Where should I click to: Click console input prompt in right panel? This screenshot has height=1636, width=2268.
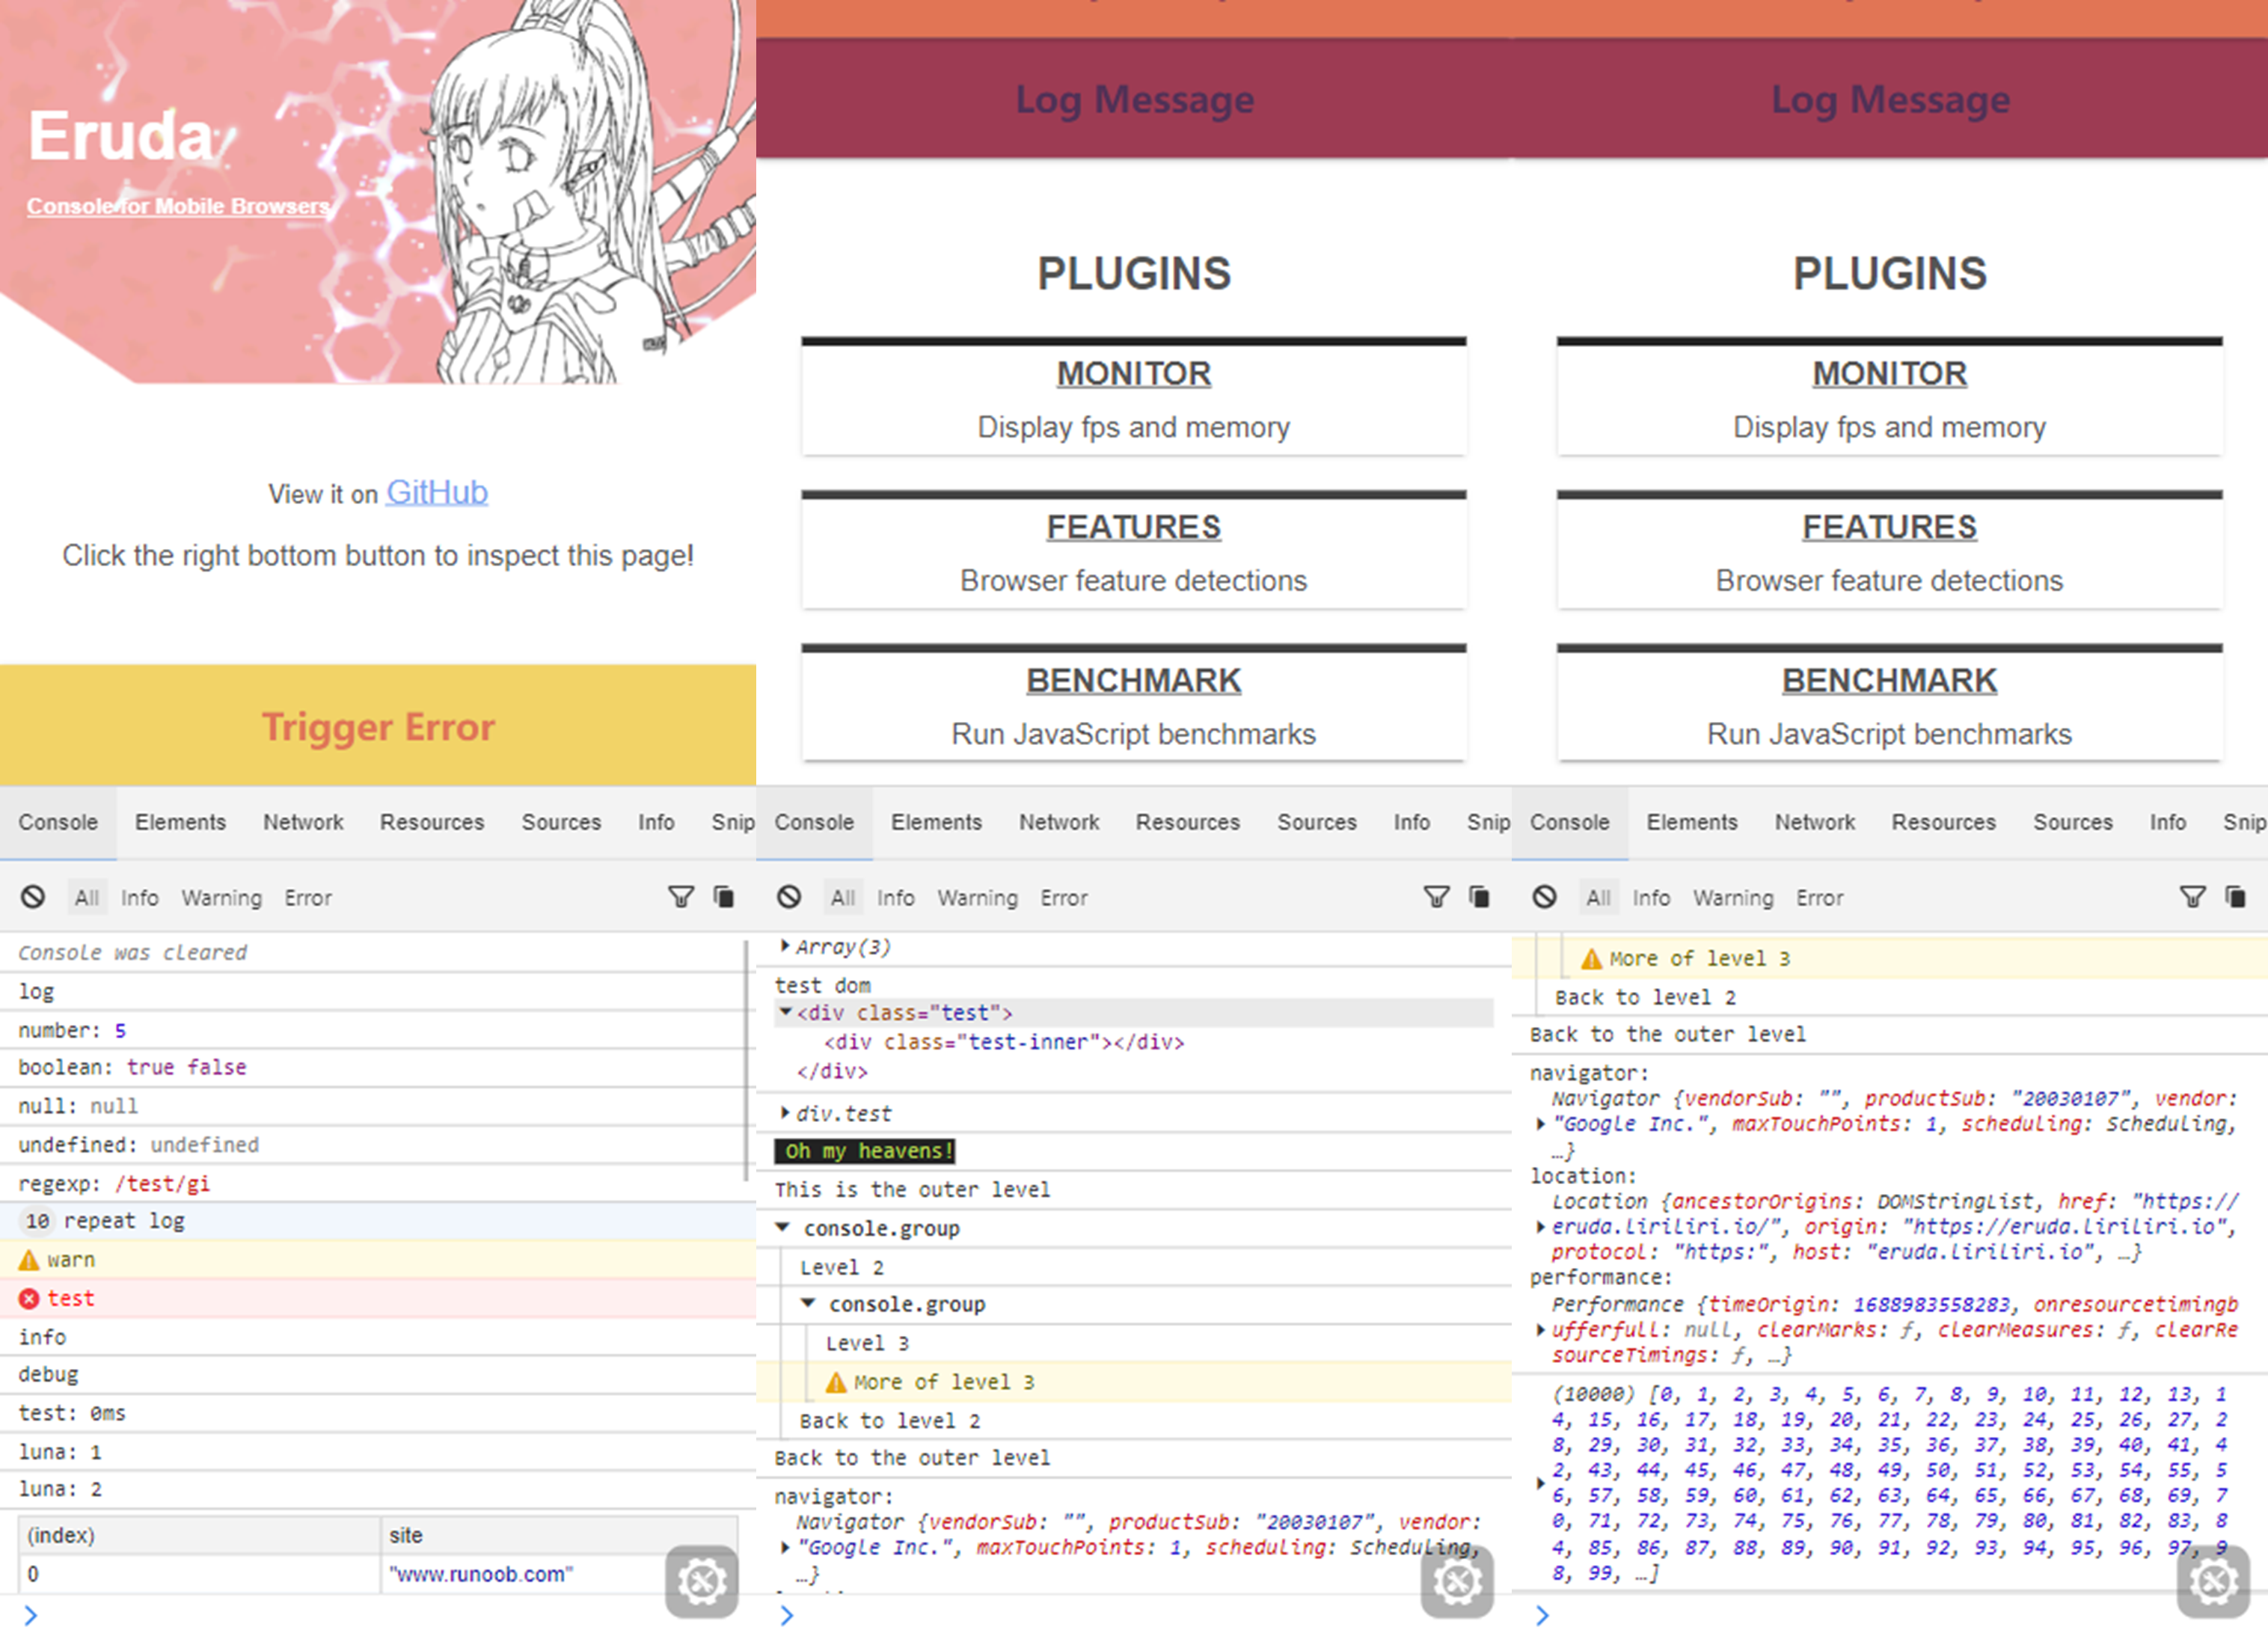click(1890, 1615)
